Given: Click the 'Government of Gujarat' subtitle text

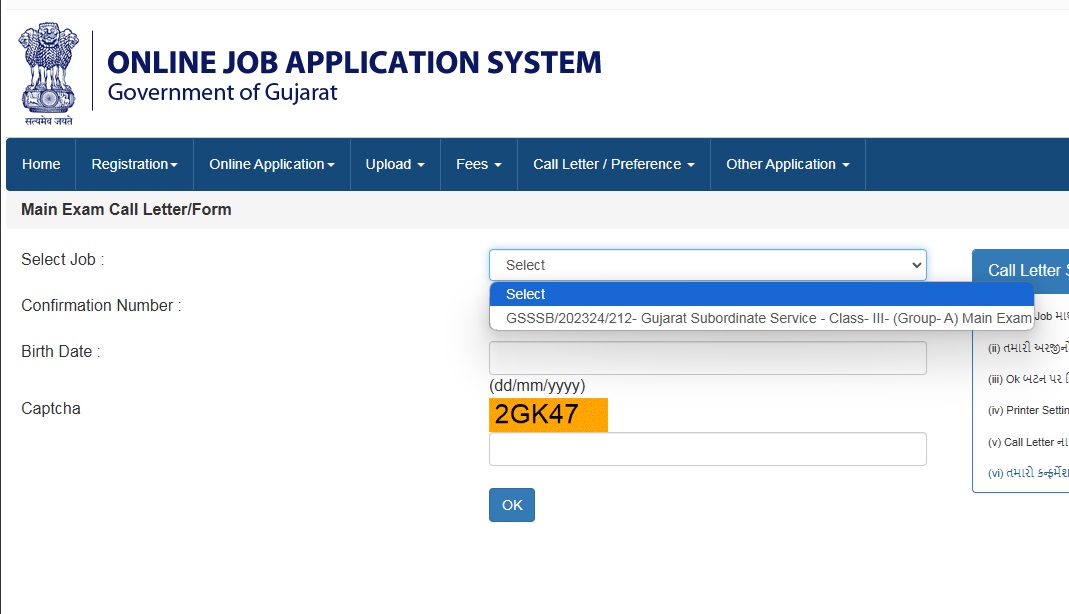Looking at the screenshot, I should (222, 92).
